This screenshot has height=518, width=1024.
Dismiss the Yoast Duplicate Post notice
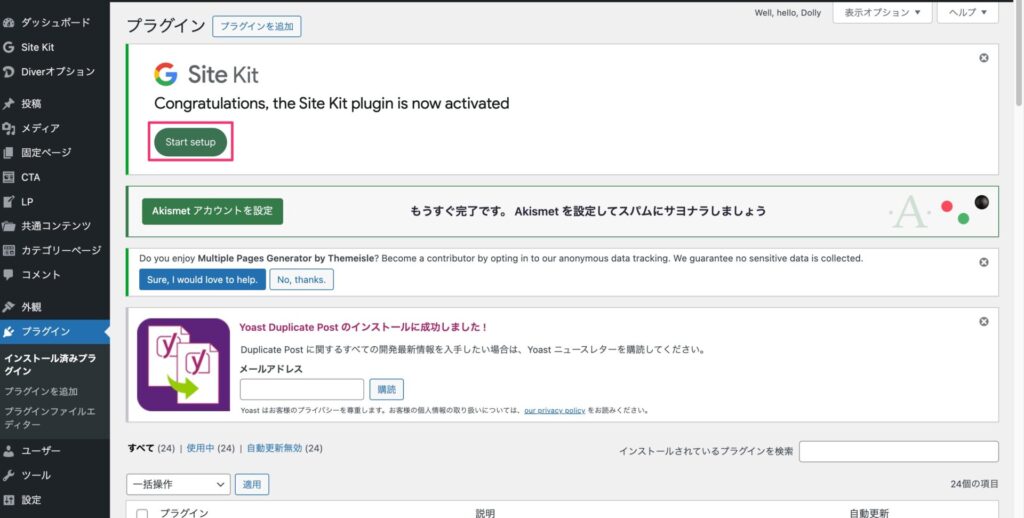pyautogui.click(x=983, y=322)
